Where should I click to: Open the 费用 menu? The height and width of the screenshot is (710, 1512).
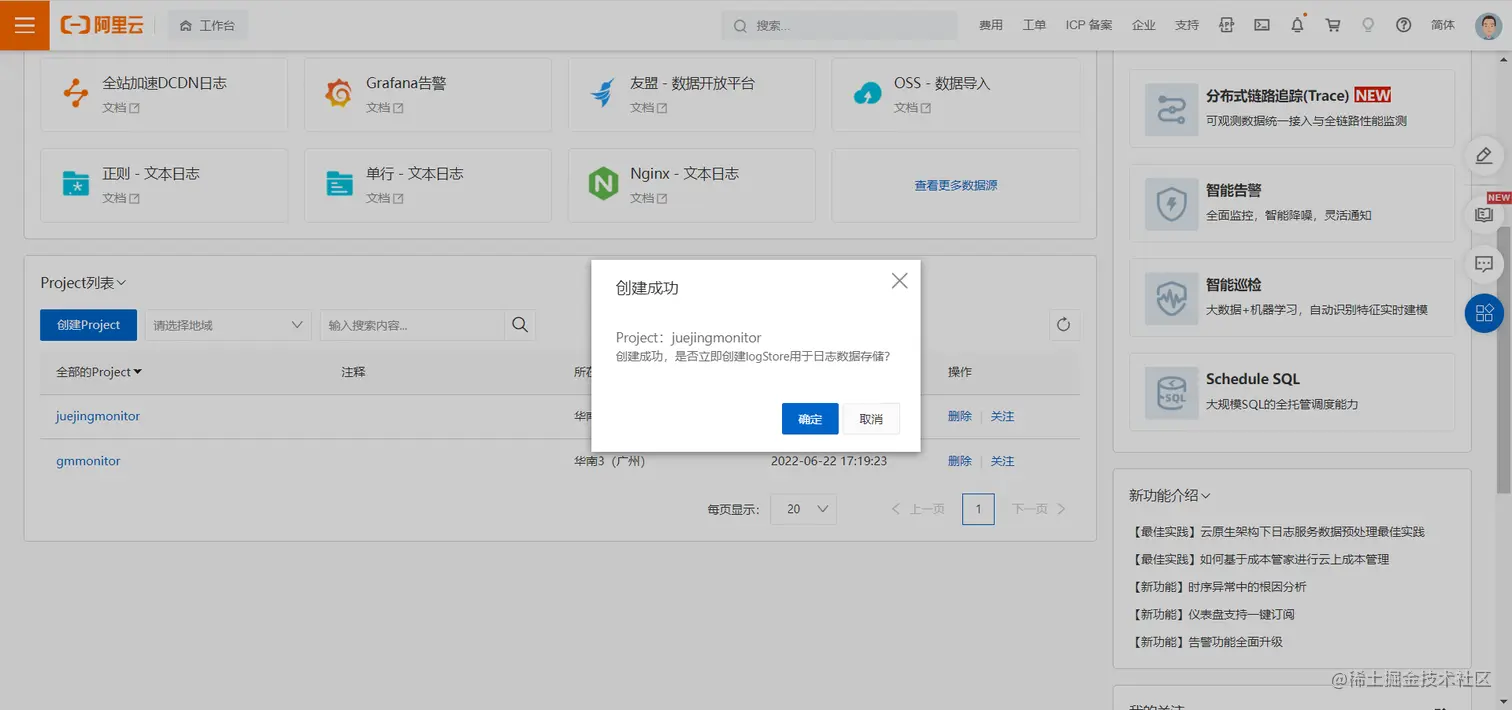pos(991,25)
